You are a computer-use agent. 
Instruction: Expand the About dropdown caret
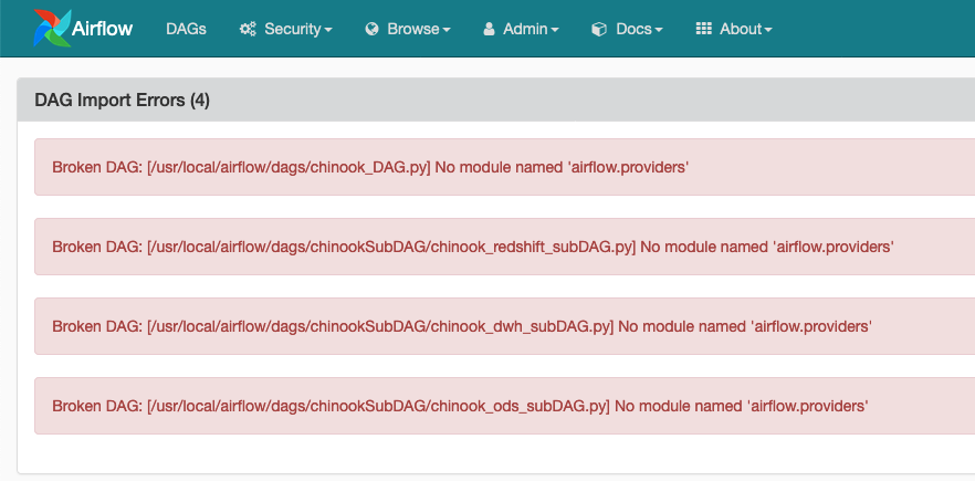768,30
